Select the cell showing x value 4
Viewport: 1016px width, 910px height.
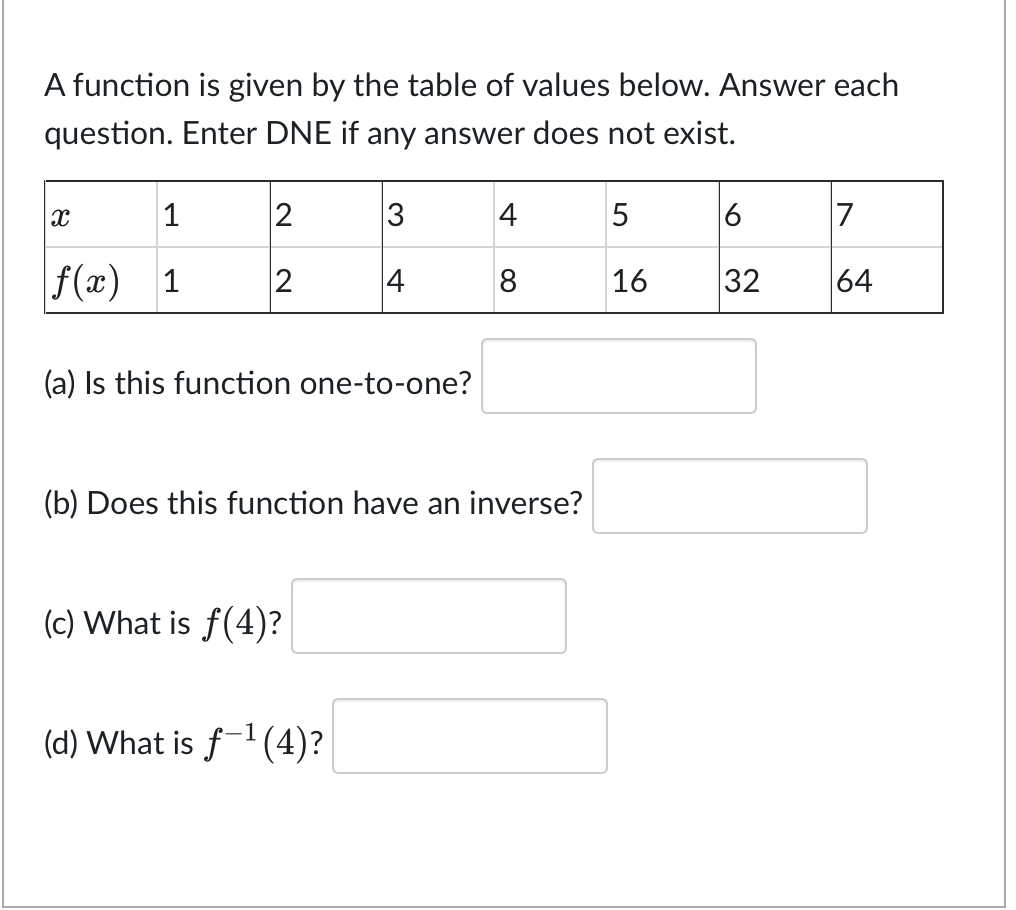tap(549, 215)
